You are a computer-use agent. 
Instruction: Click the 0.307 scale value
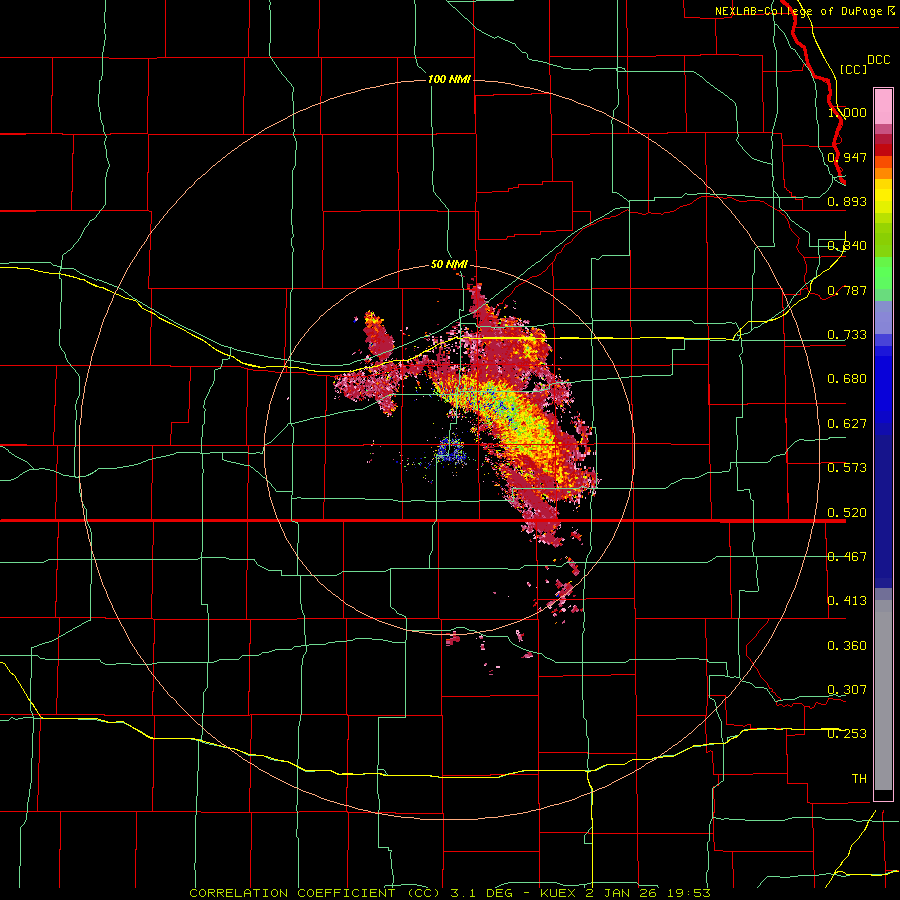(x=847, y=690)
